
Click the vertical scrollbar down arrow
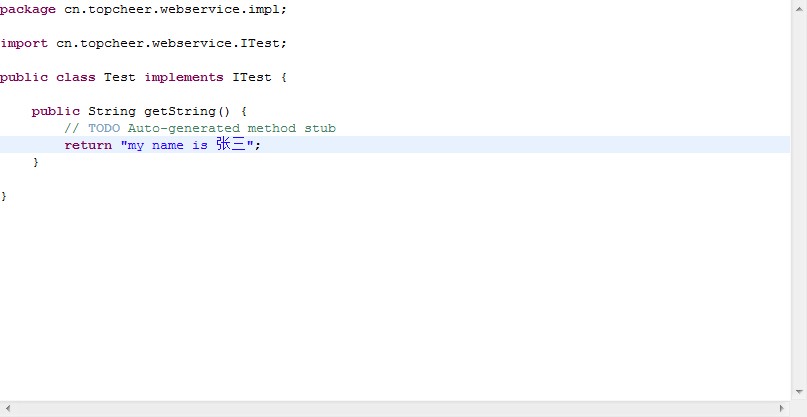[799, 392]
